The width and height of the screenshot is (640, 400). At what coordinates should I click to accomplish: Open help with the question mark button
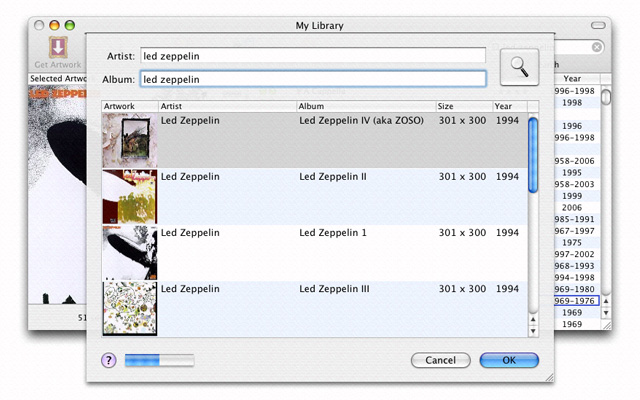(x=109, y=360)
